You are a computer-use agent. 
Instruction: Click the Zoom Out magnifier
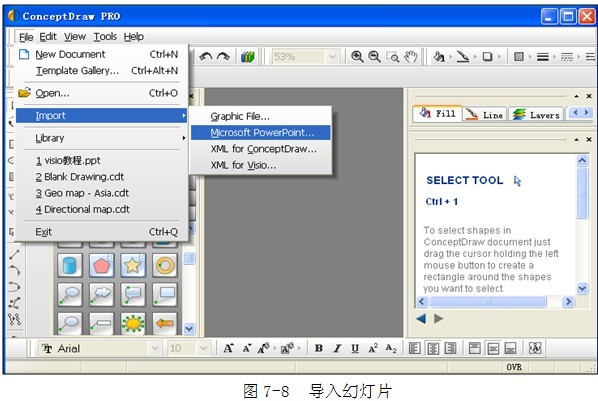(x=375, y=57)
